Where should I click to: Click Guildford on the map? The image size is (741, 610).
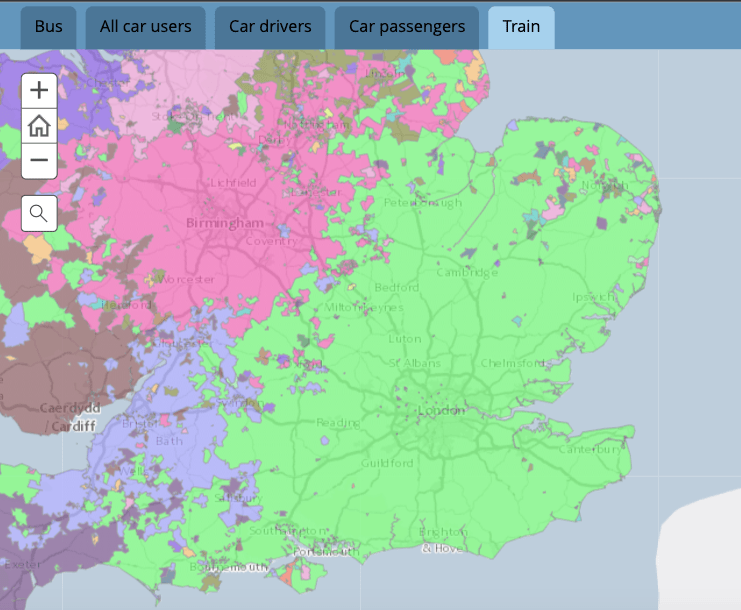pos(387,464)
